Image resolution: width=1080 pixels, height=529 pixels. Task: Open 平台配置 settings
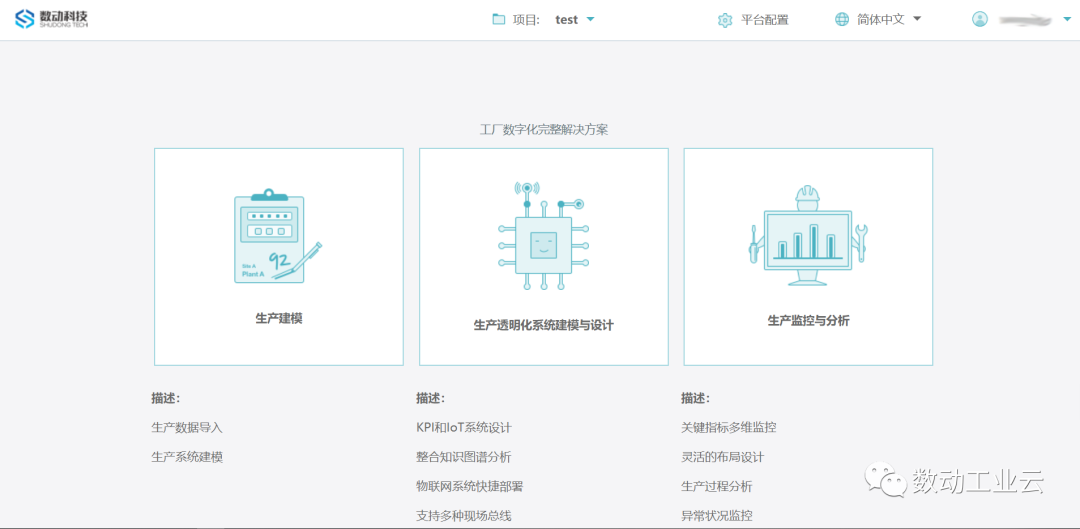pos(765,20)
